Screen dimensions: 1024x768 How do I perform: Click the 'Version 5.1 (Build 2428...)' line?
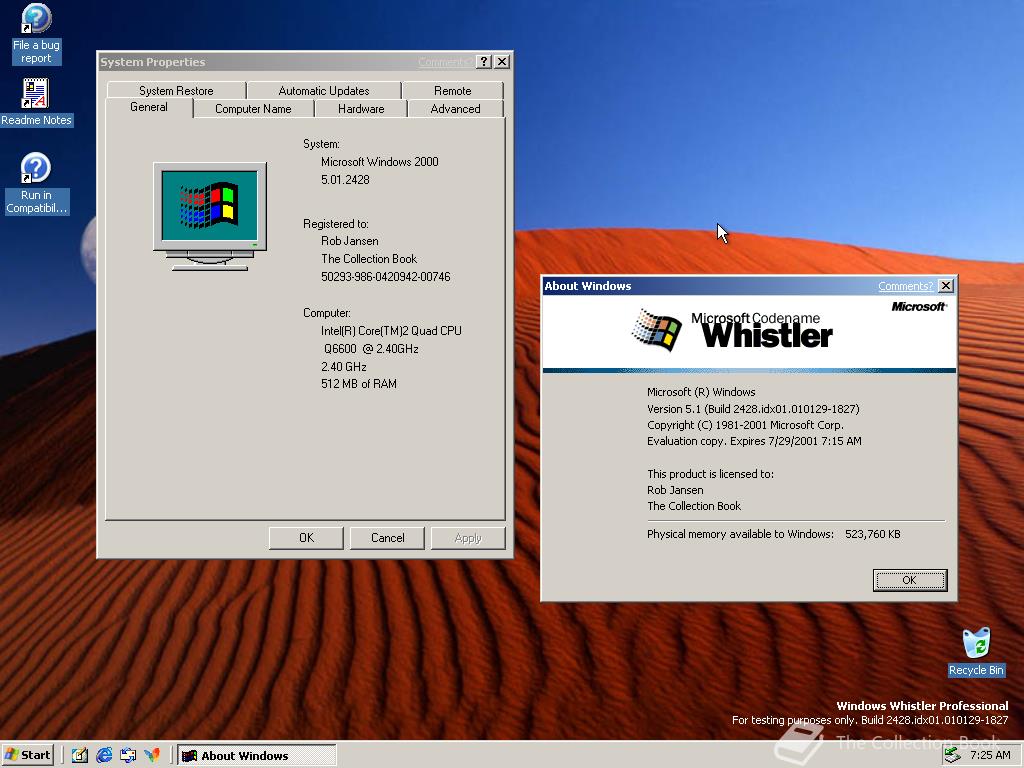tap(753, 409)
